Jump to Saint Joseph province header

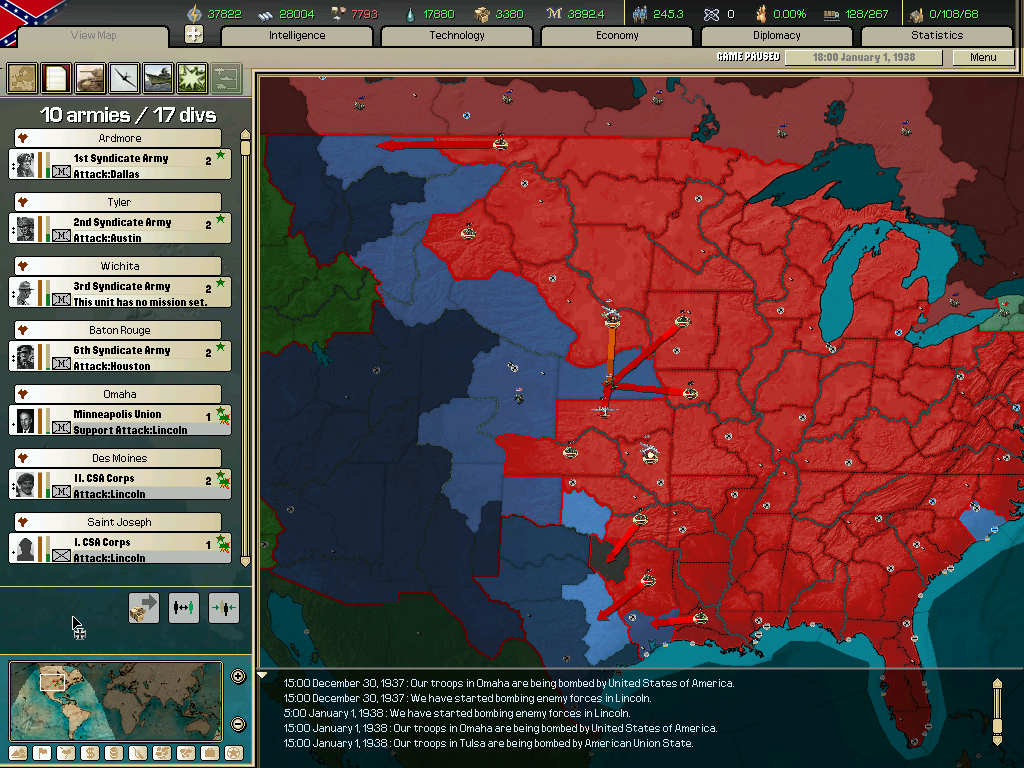click(x=118, y=522)
